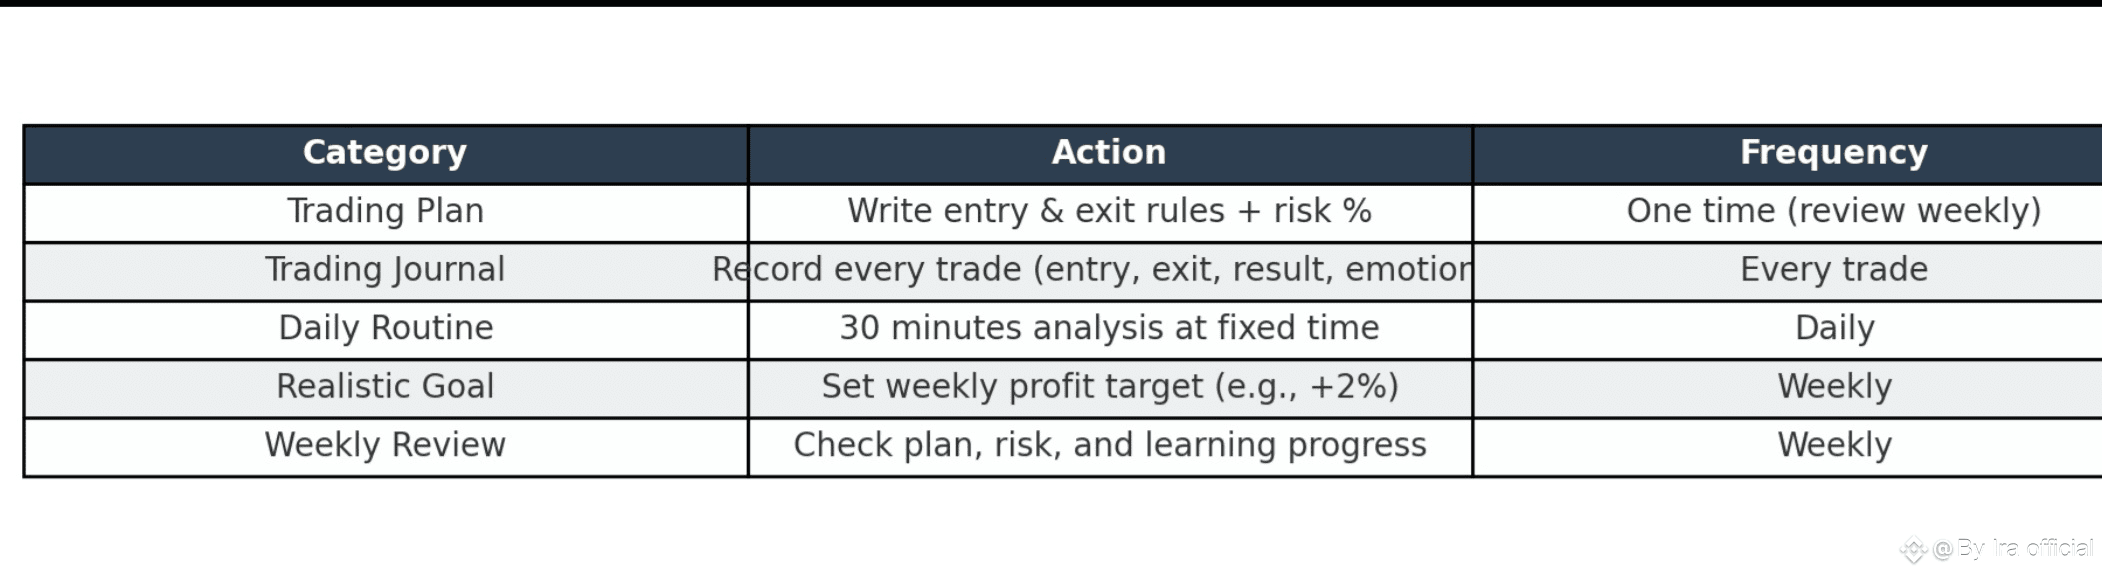Image resolution: width=2102 pixels, height=575 pixels.
Task: Click the Category column header
Action: click(x=386, y=154)
